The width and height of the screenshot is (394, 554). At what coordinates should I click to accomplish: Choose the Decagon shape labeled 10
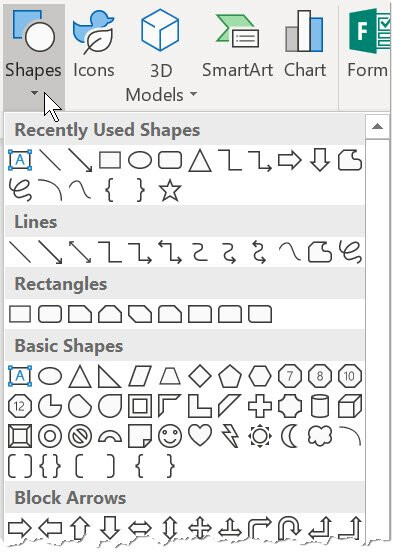[x=350, y=376]
